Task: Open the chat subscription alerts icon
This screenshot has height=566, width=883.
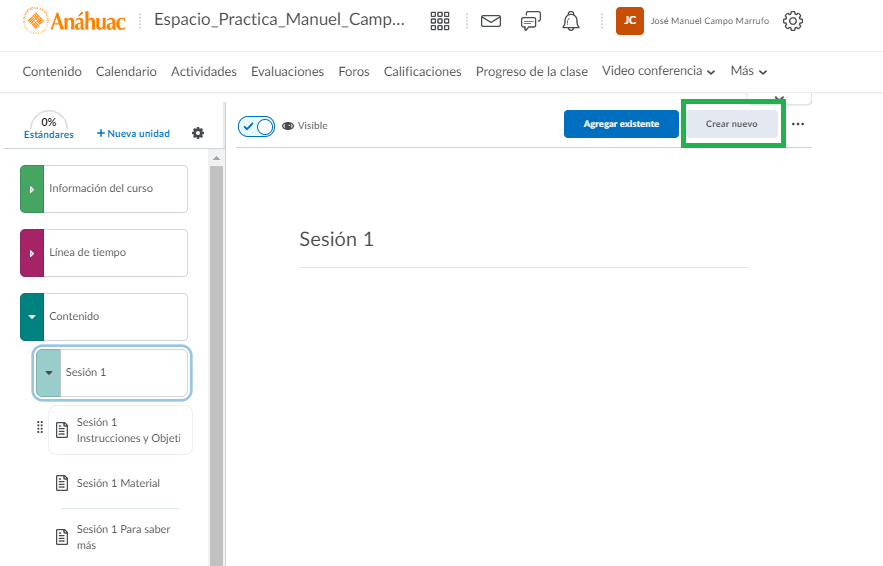Action: tap(531, 21)
